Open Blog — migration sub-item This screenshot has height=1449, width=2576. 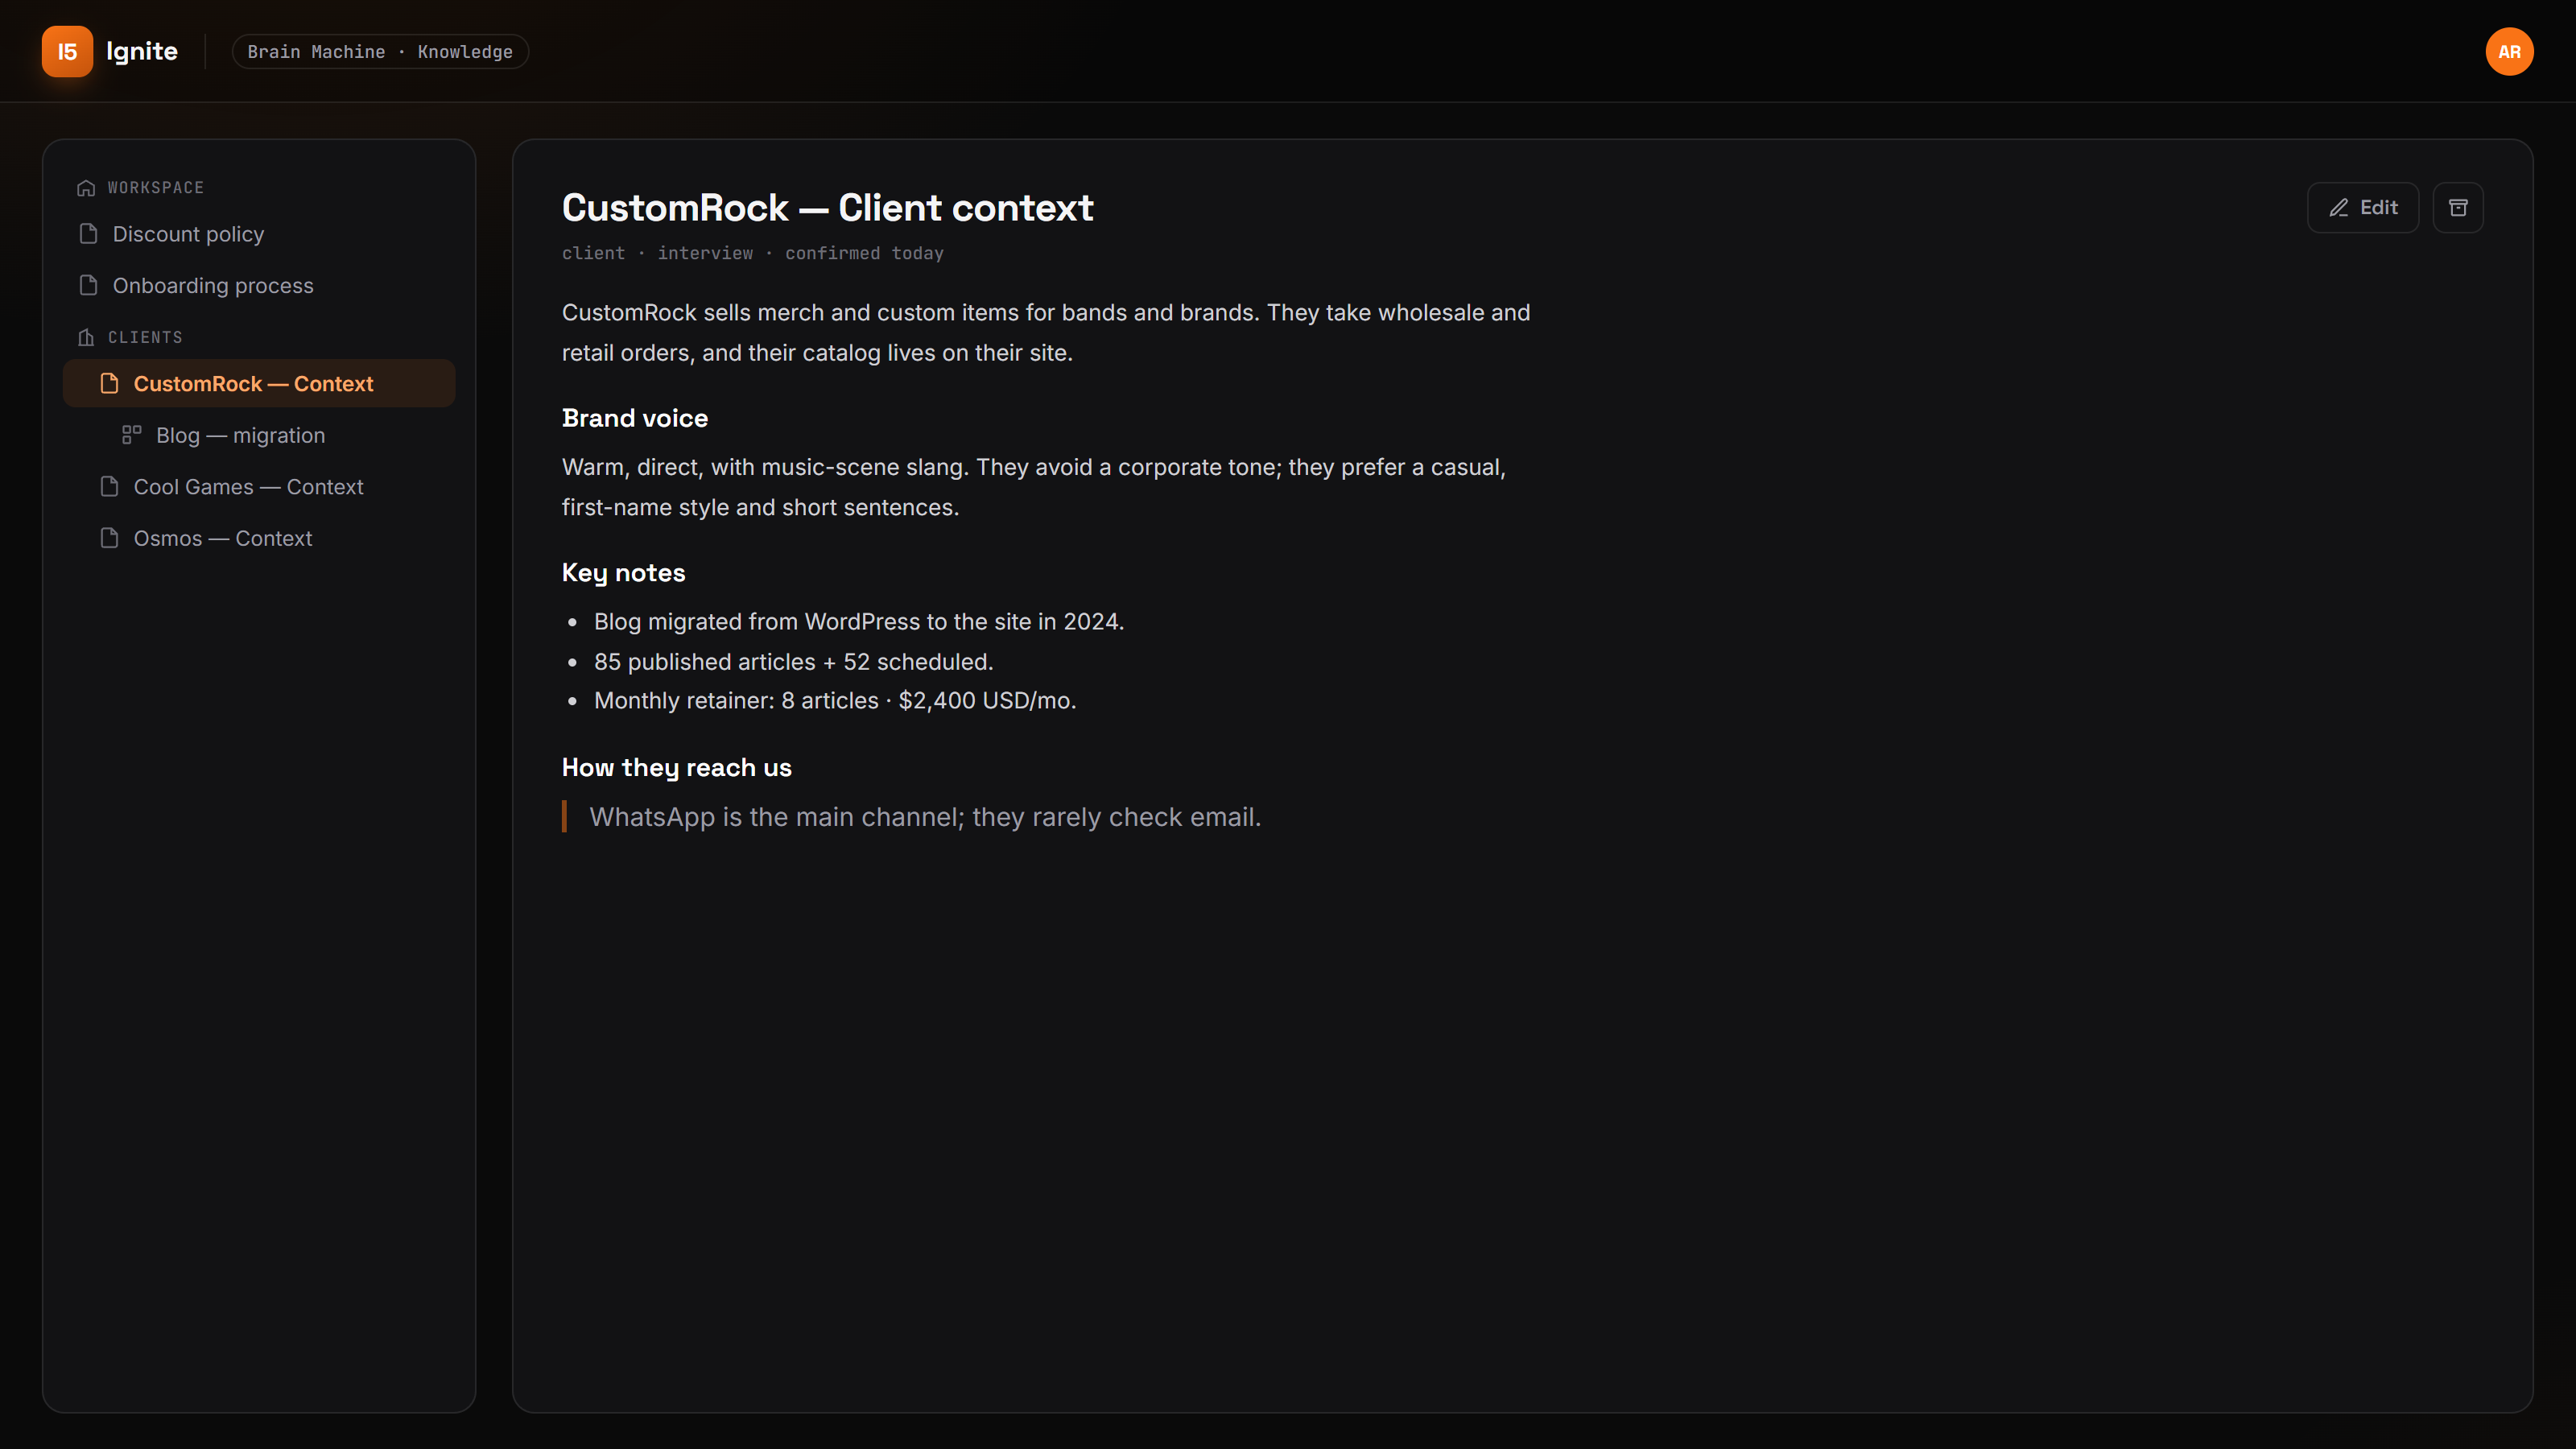[259, 435]
